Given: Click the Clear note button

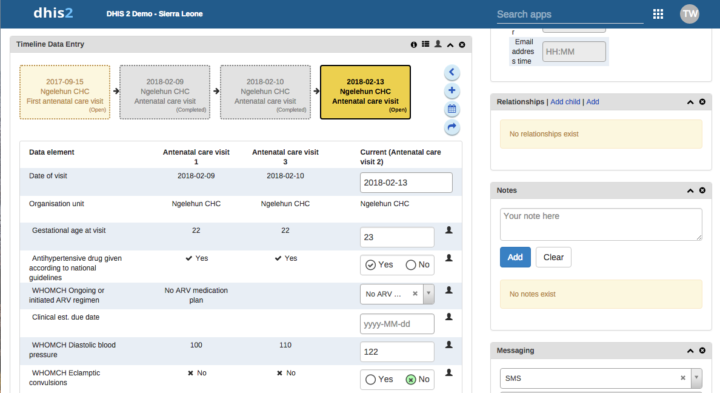Looking at the screenshot, I should 553,257.
